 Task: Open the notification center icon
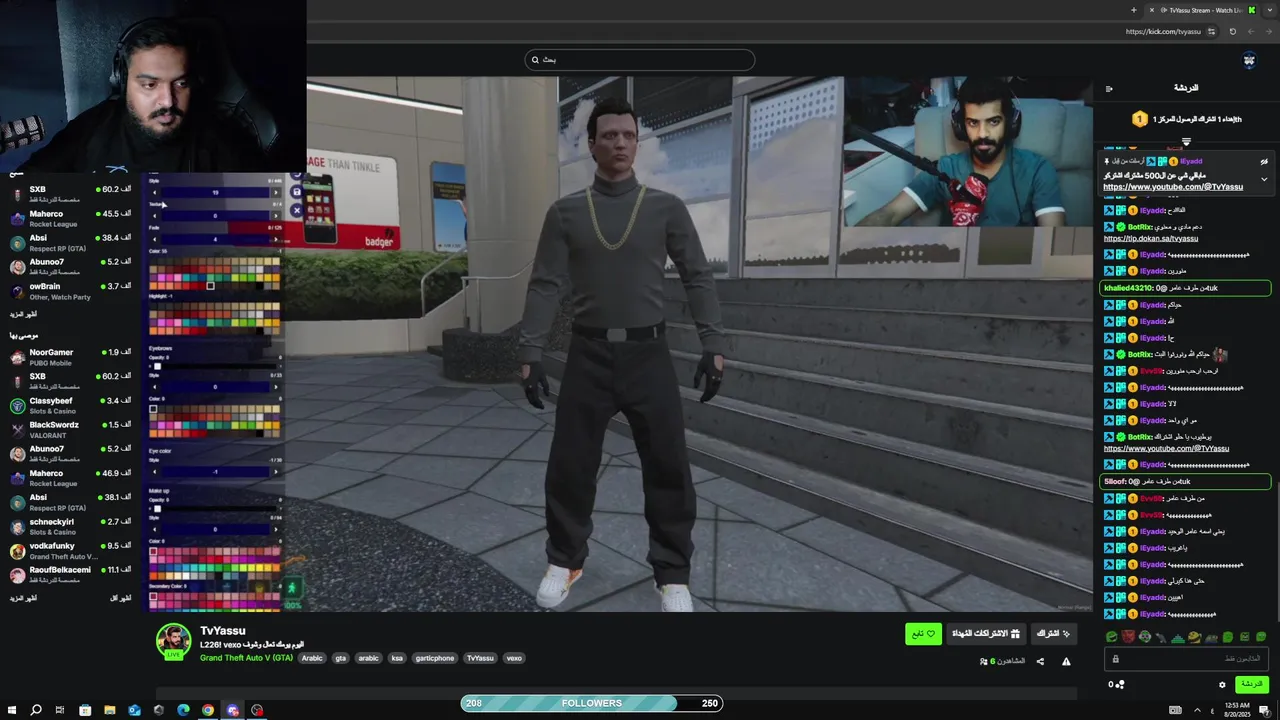(1264, 710)
